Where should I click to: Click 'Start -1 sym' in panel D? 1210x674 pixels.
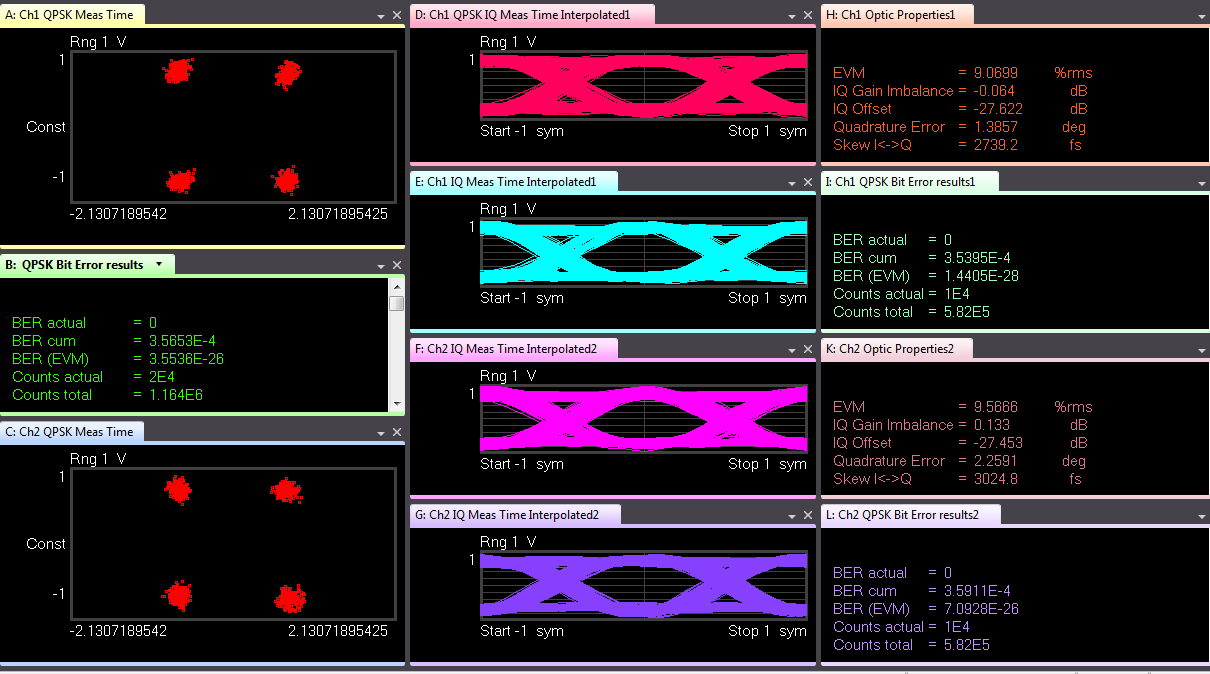click(522, 131)
